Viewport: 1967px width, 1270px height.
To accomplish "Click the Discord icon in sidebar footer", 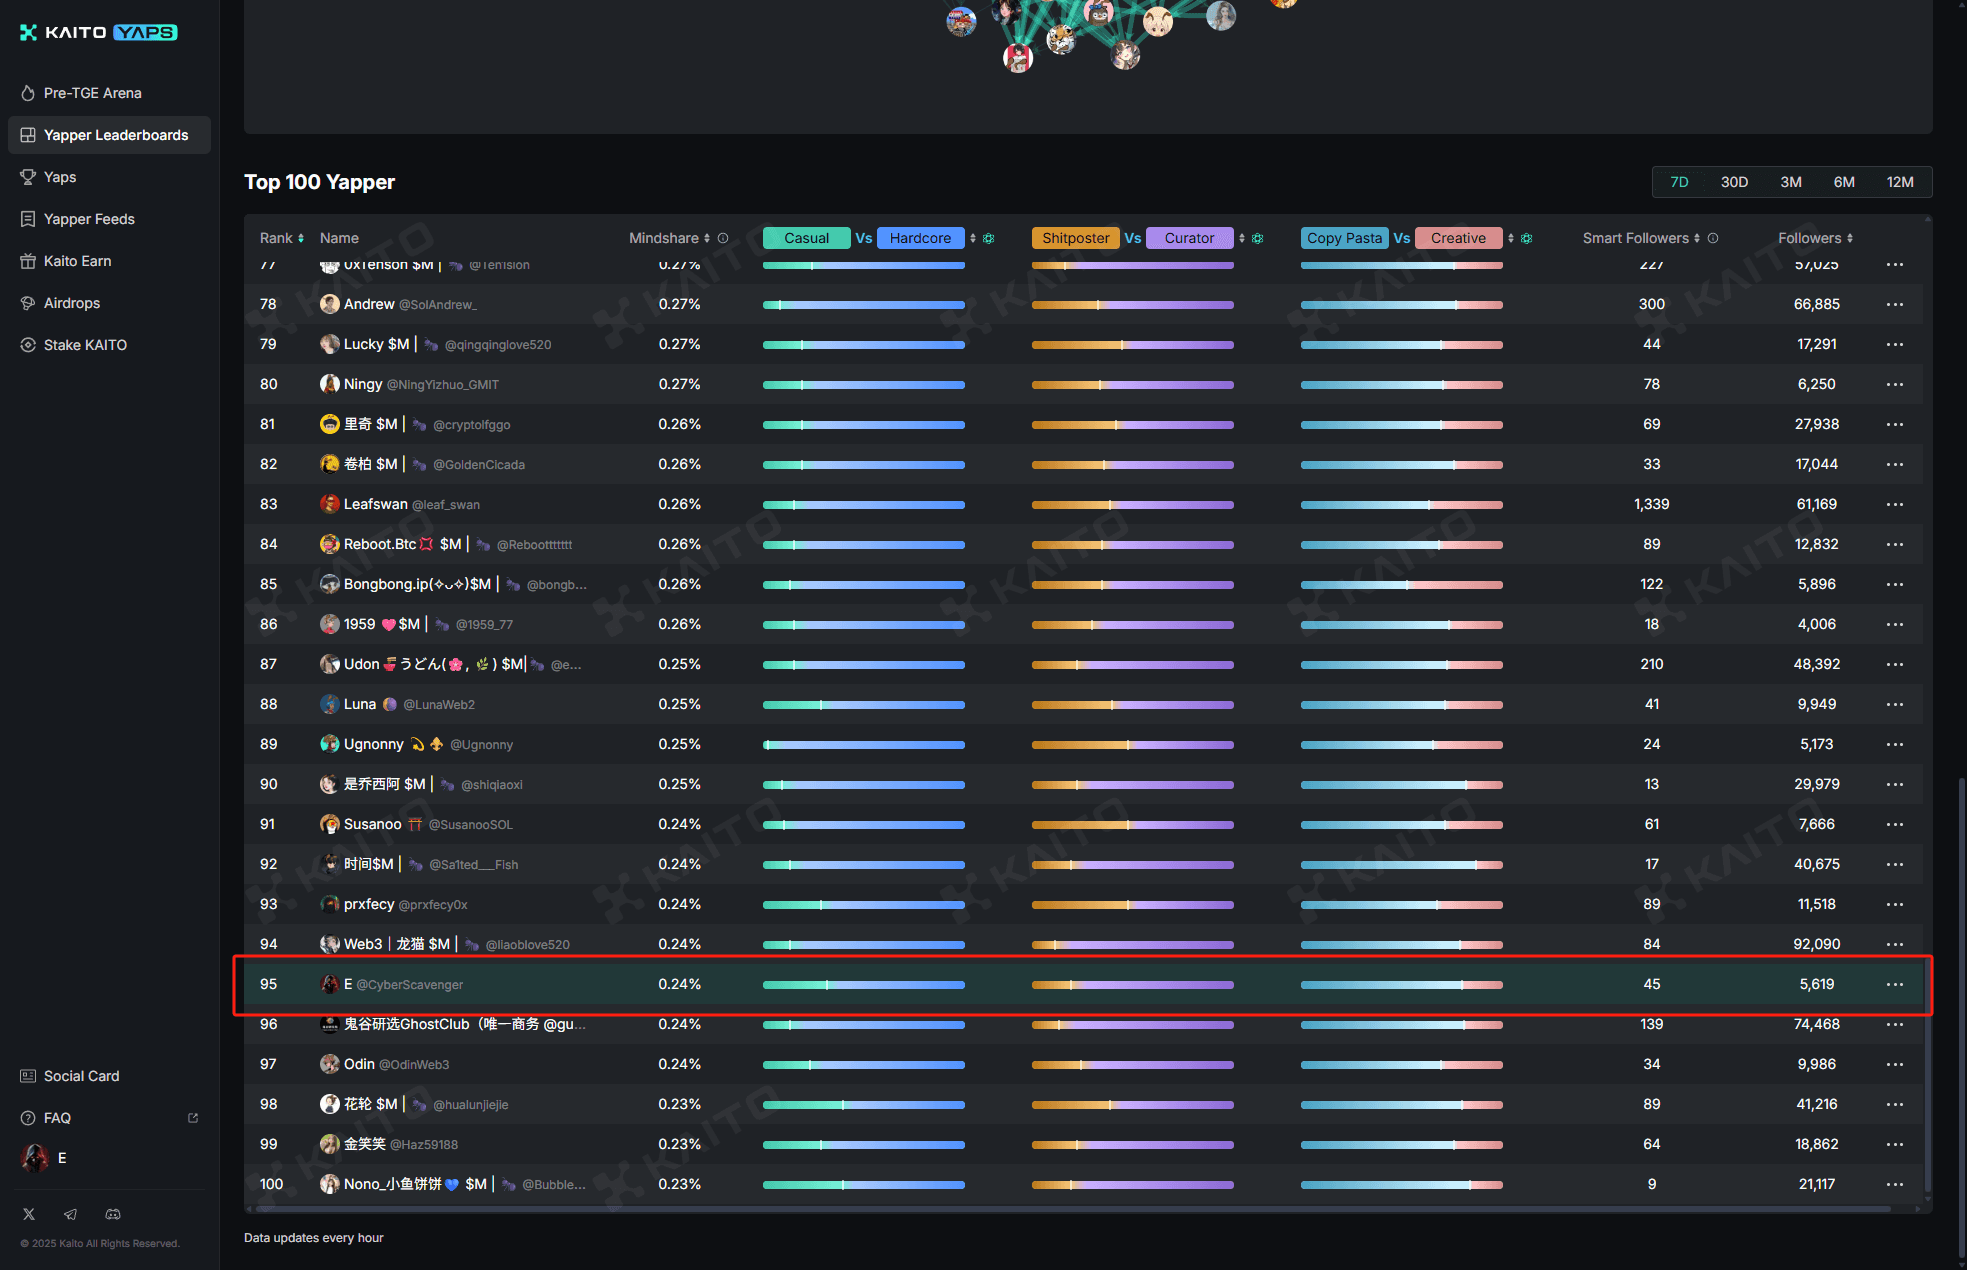I will point(113,1214).
